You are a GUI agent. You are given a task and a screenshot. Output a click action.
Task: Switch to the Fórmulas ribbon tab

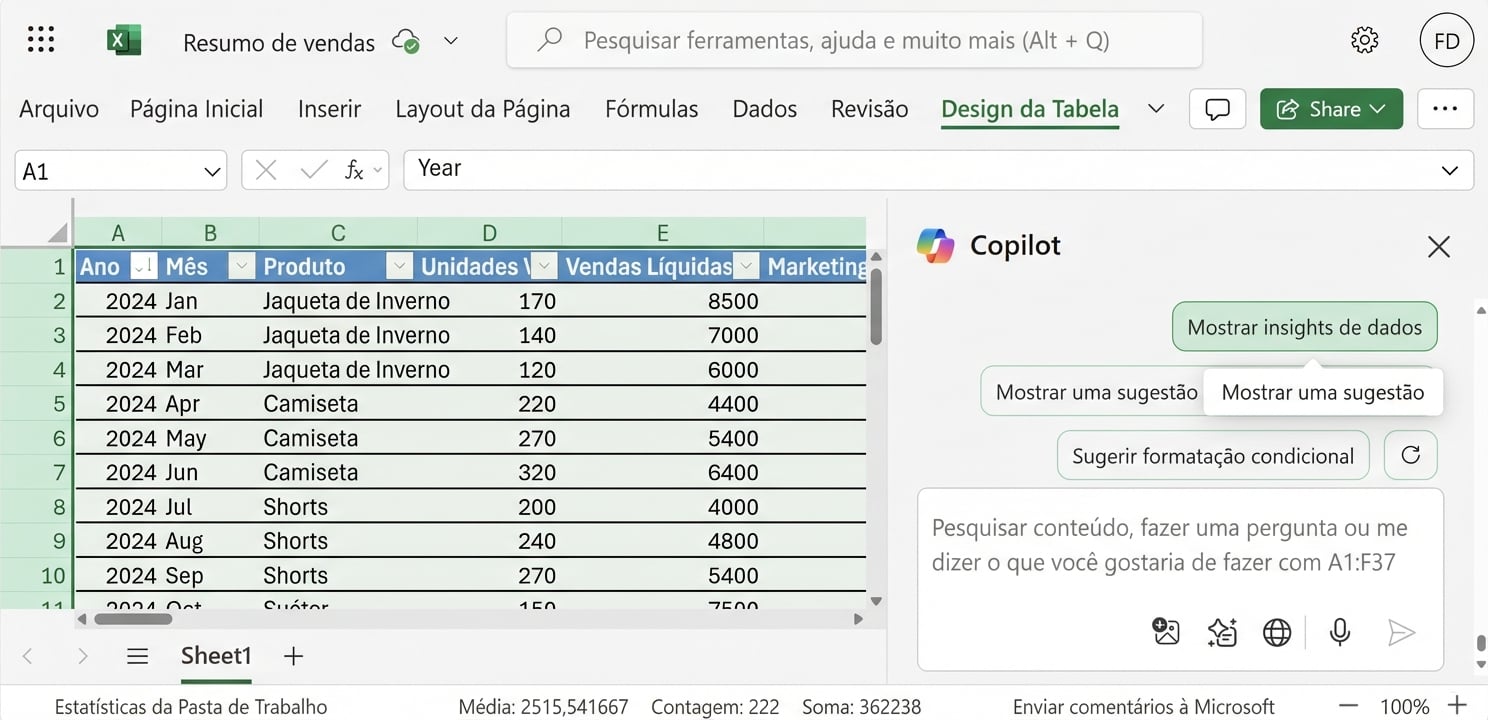click(651, 108)
